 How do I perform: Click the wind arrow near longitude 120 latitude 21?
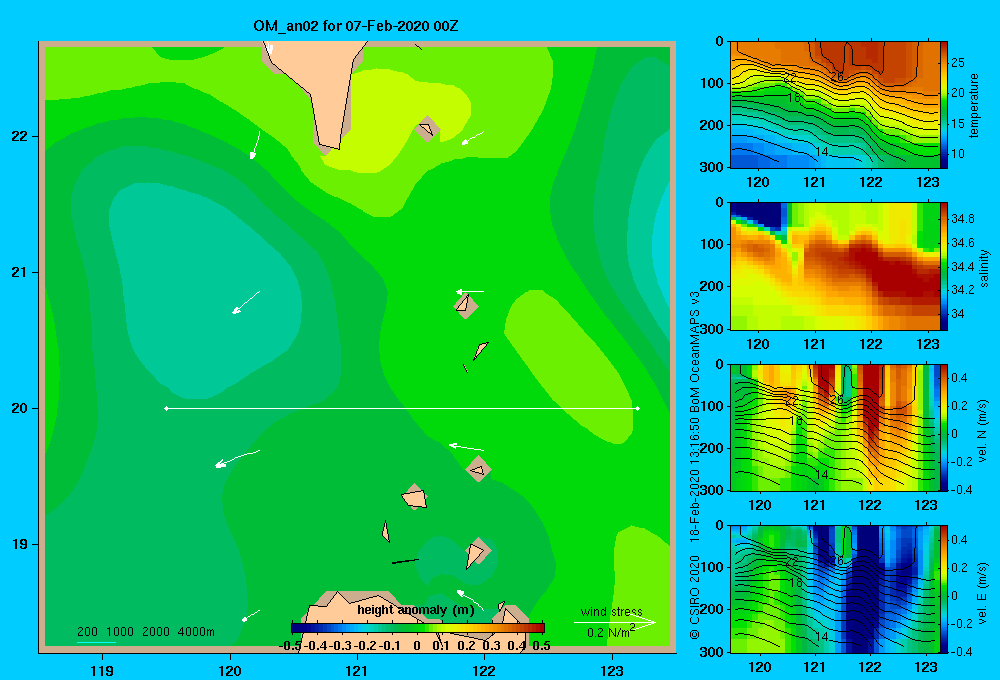(x=246, y=302)
